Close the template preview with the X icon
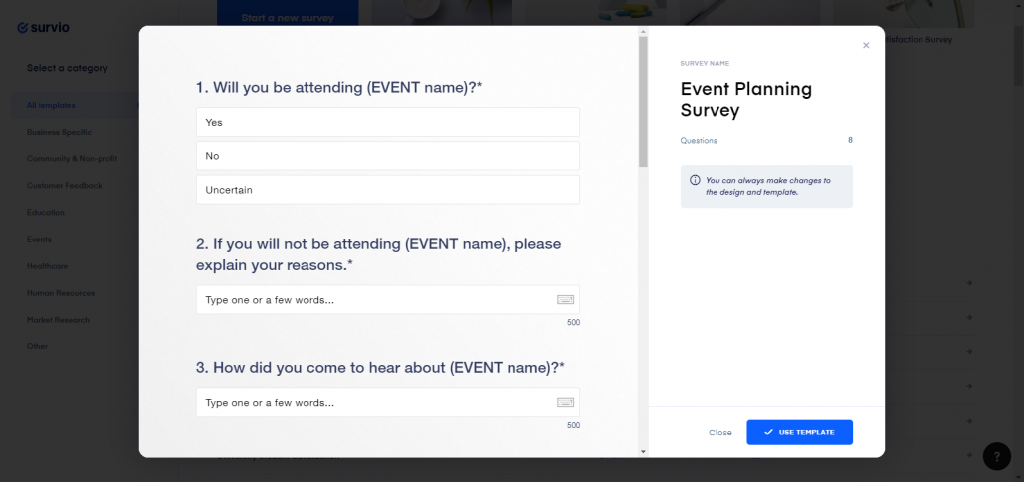The width and height of the screenshot is (1024, 482). click(866, 45)
